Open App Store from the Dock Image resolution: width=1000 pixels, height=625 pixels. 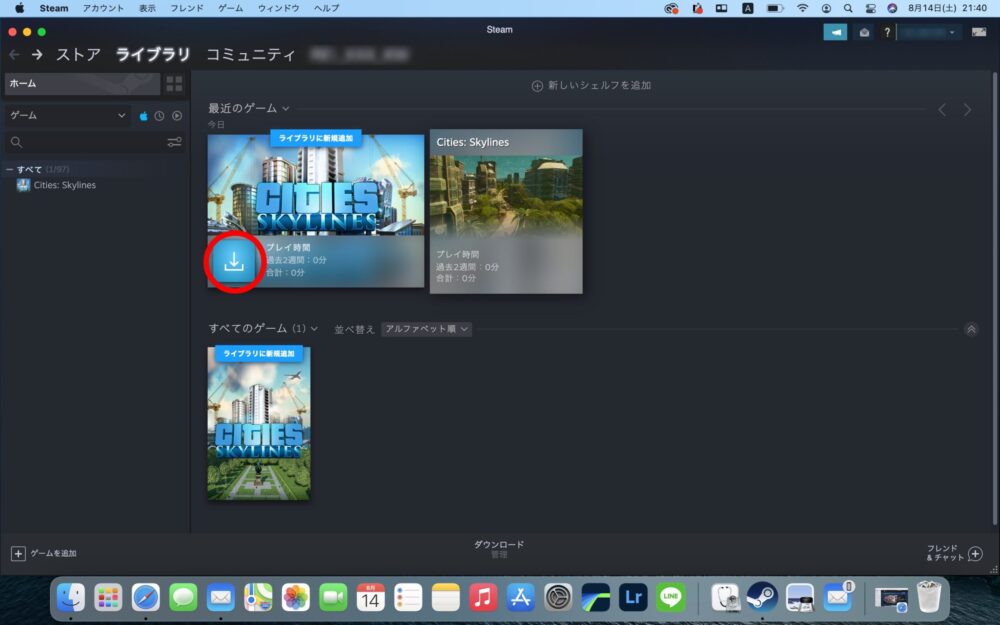[x=520, y=598]
